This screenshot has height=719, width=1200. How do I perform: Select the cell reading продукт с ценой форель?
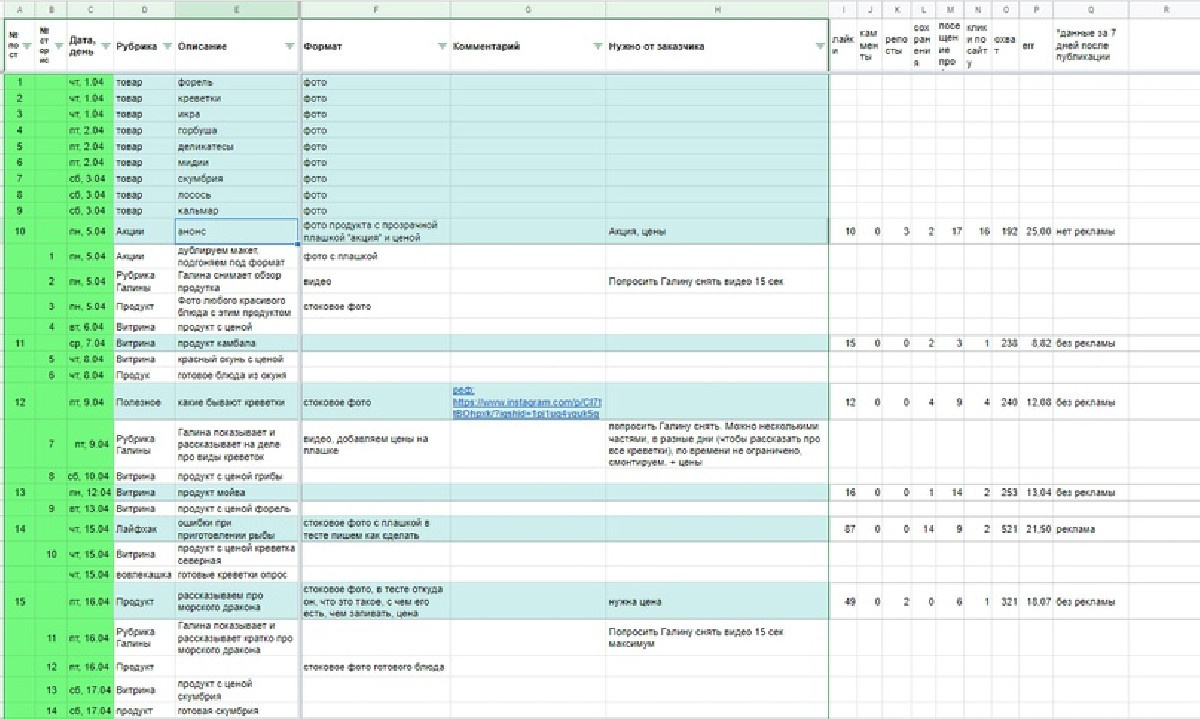coord(237,508)
